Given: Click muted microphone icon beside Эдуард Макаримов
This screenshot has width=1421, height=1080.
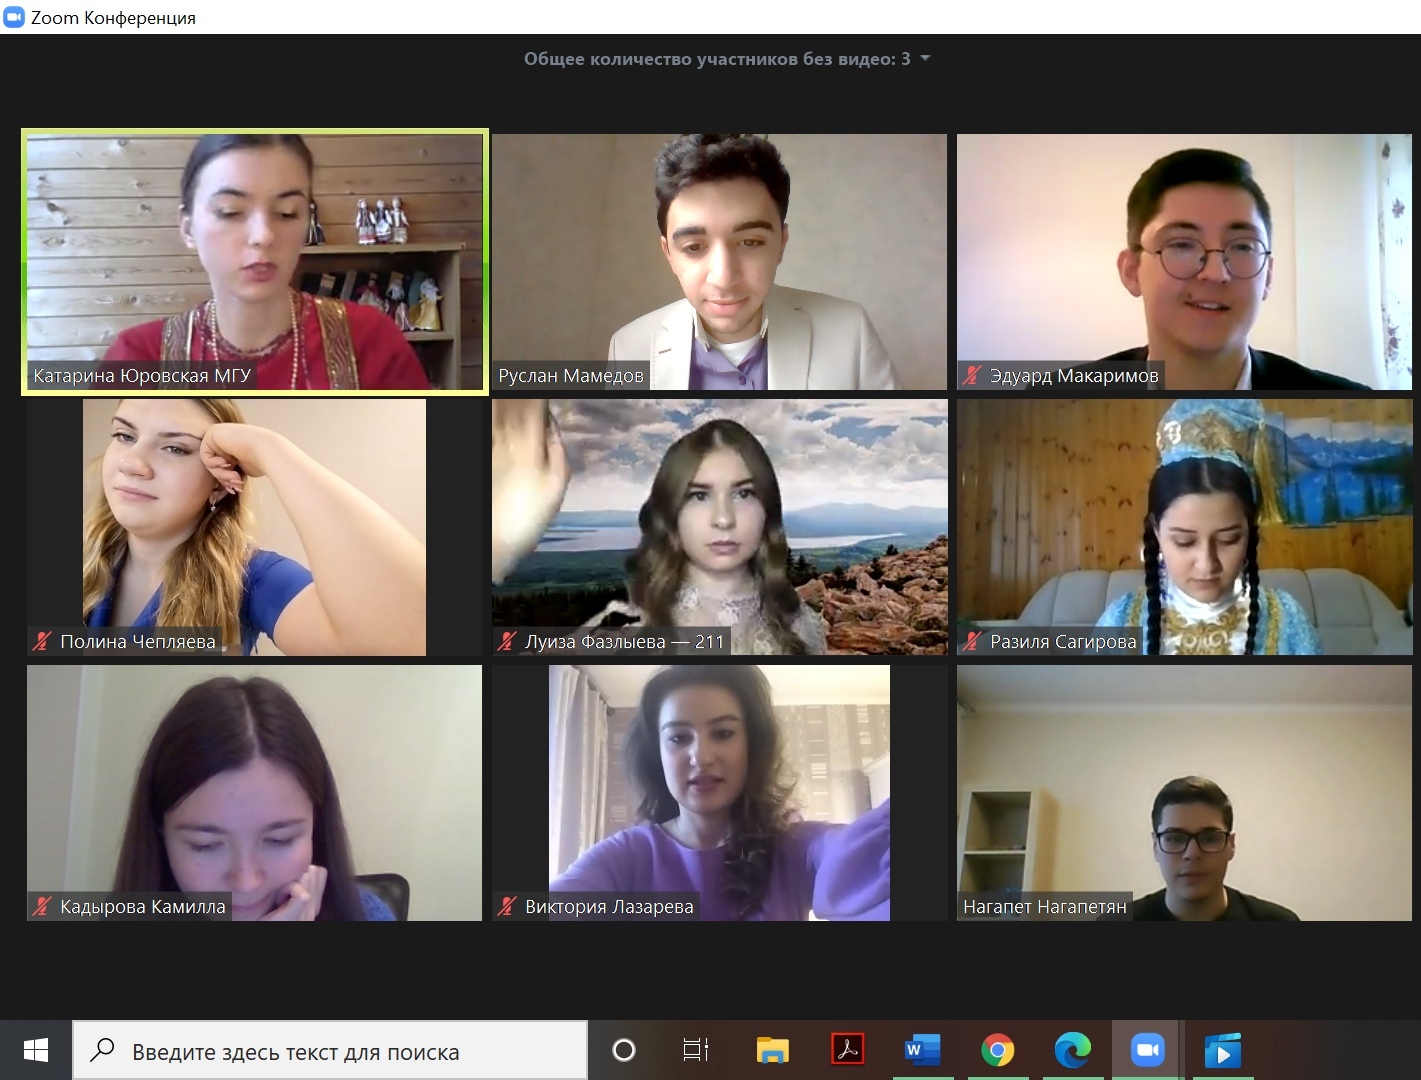Looking at the screenshot, I should click(972, 376).
